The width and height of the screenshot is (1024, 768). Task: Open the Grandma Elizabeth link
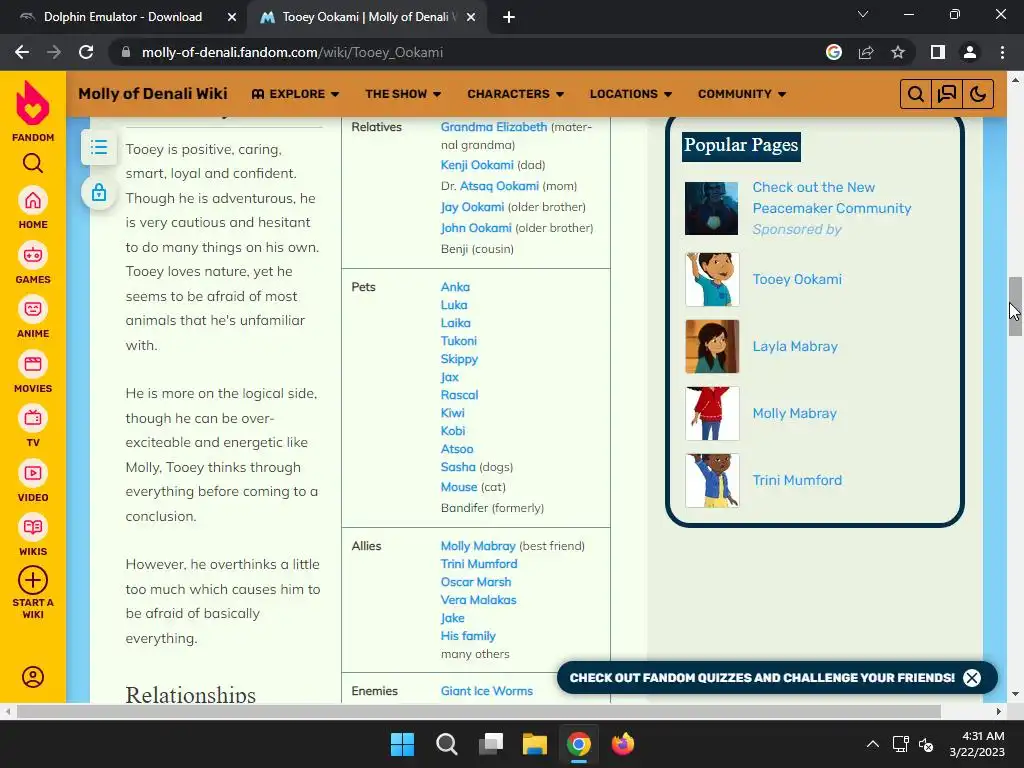[x=494, y=127]
